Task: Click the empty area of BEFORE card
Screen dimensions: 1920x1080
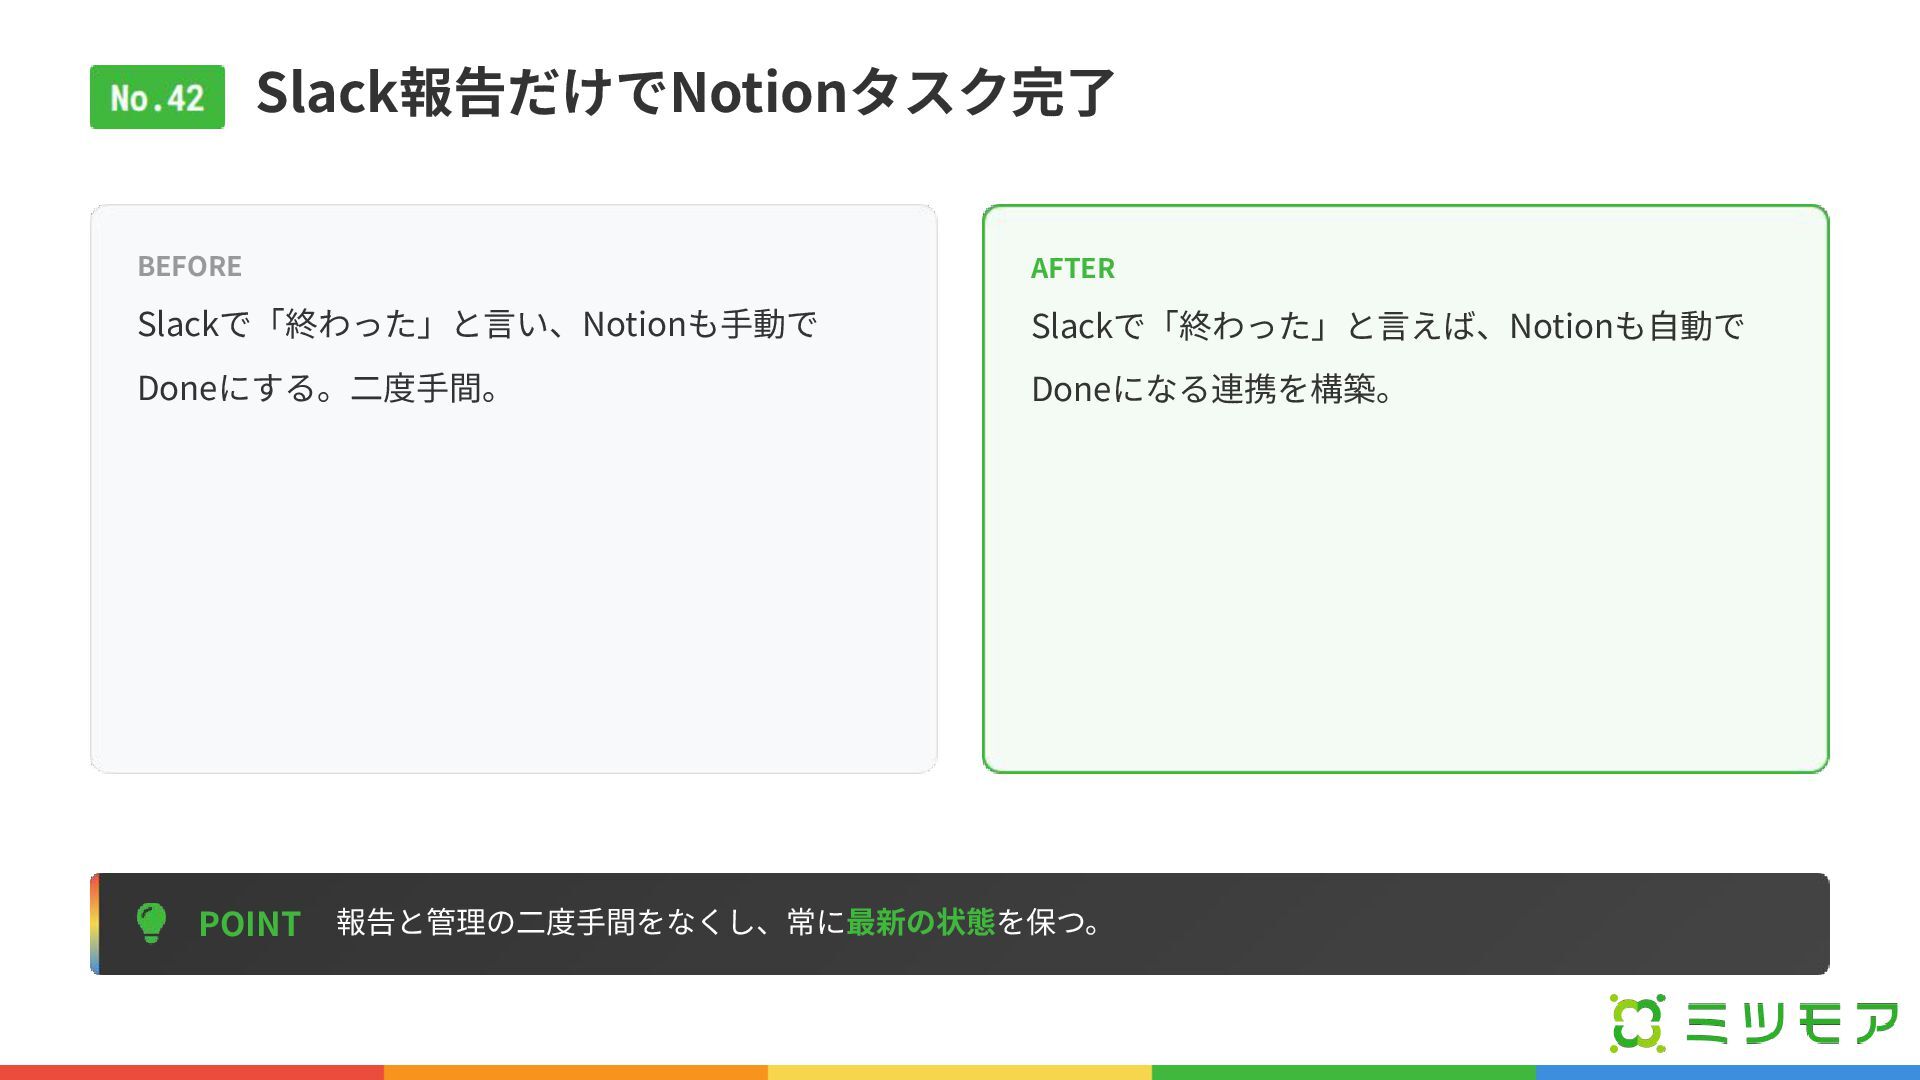Action: [513, 590]
